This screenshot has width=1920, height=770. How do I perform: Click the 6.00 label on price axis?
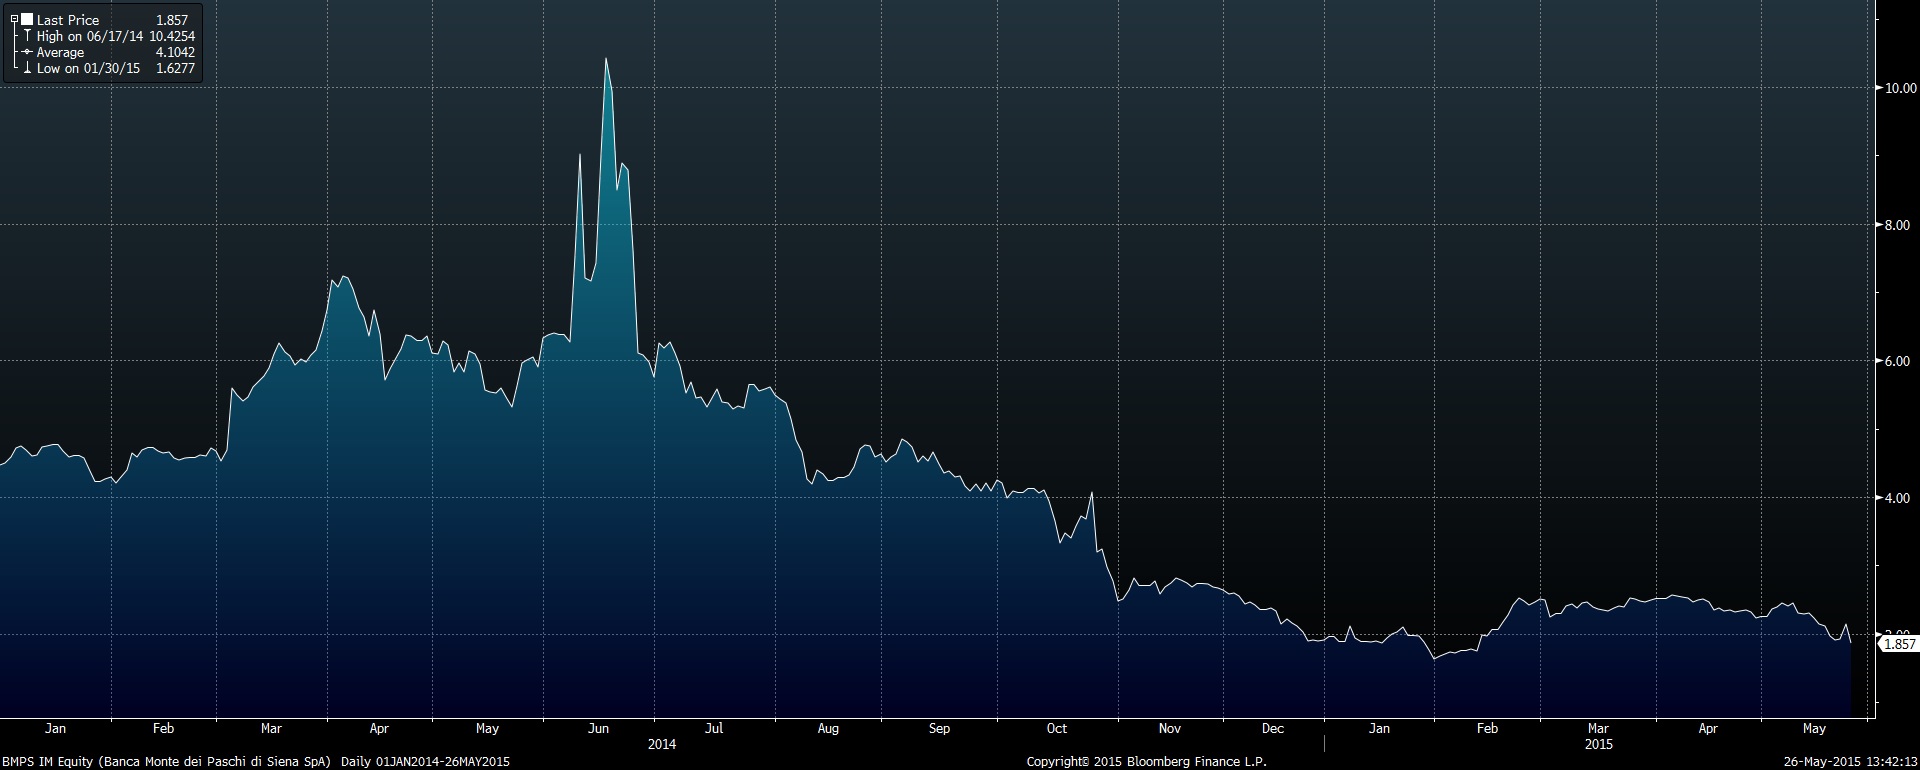tap(1897, 361)
